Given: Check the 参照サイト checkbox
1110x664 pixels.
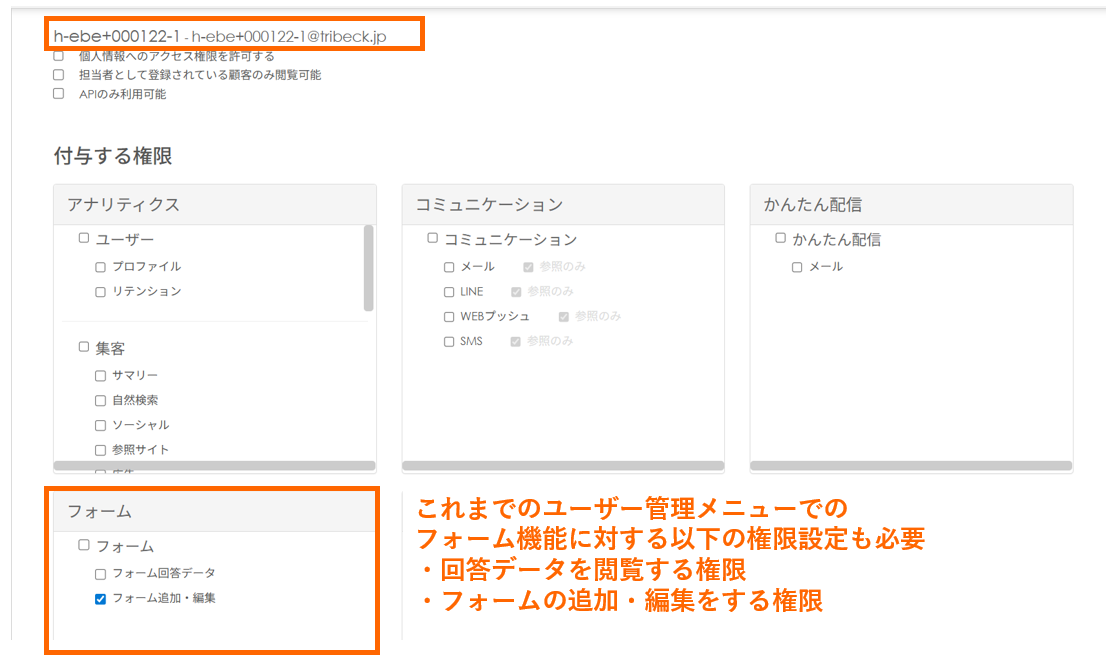Looking at the screenshot, I should tap(100, 450).
